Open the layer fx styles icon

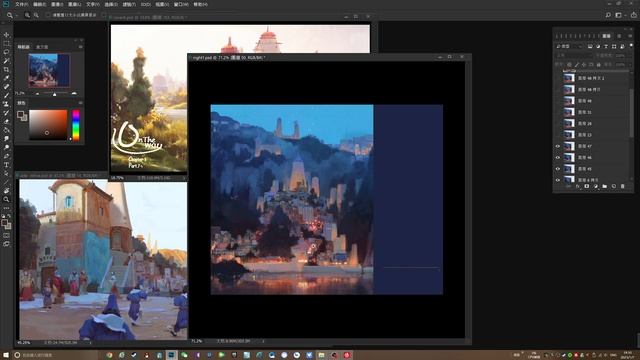point(578,186)
